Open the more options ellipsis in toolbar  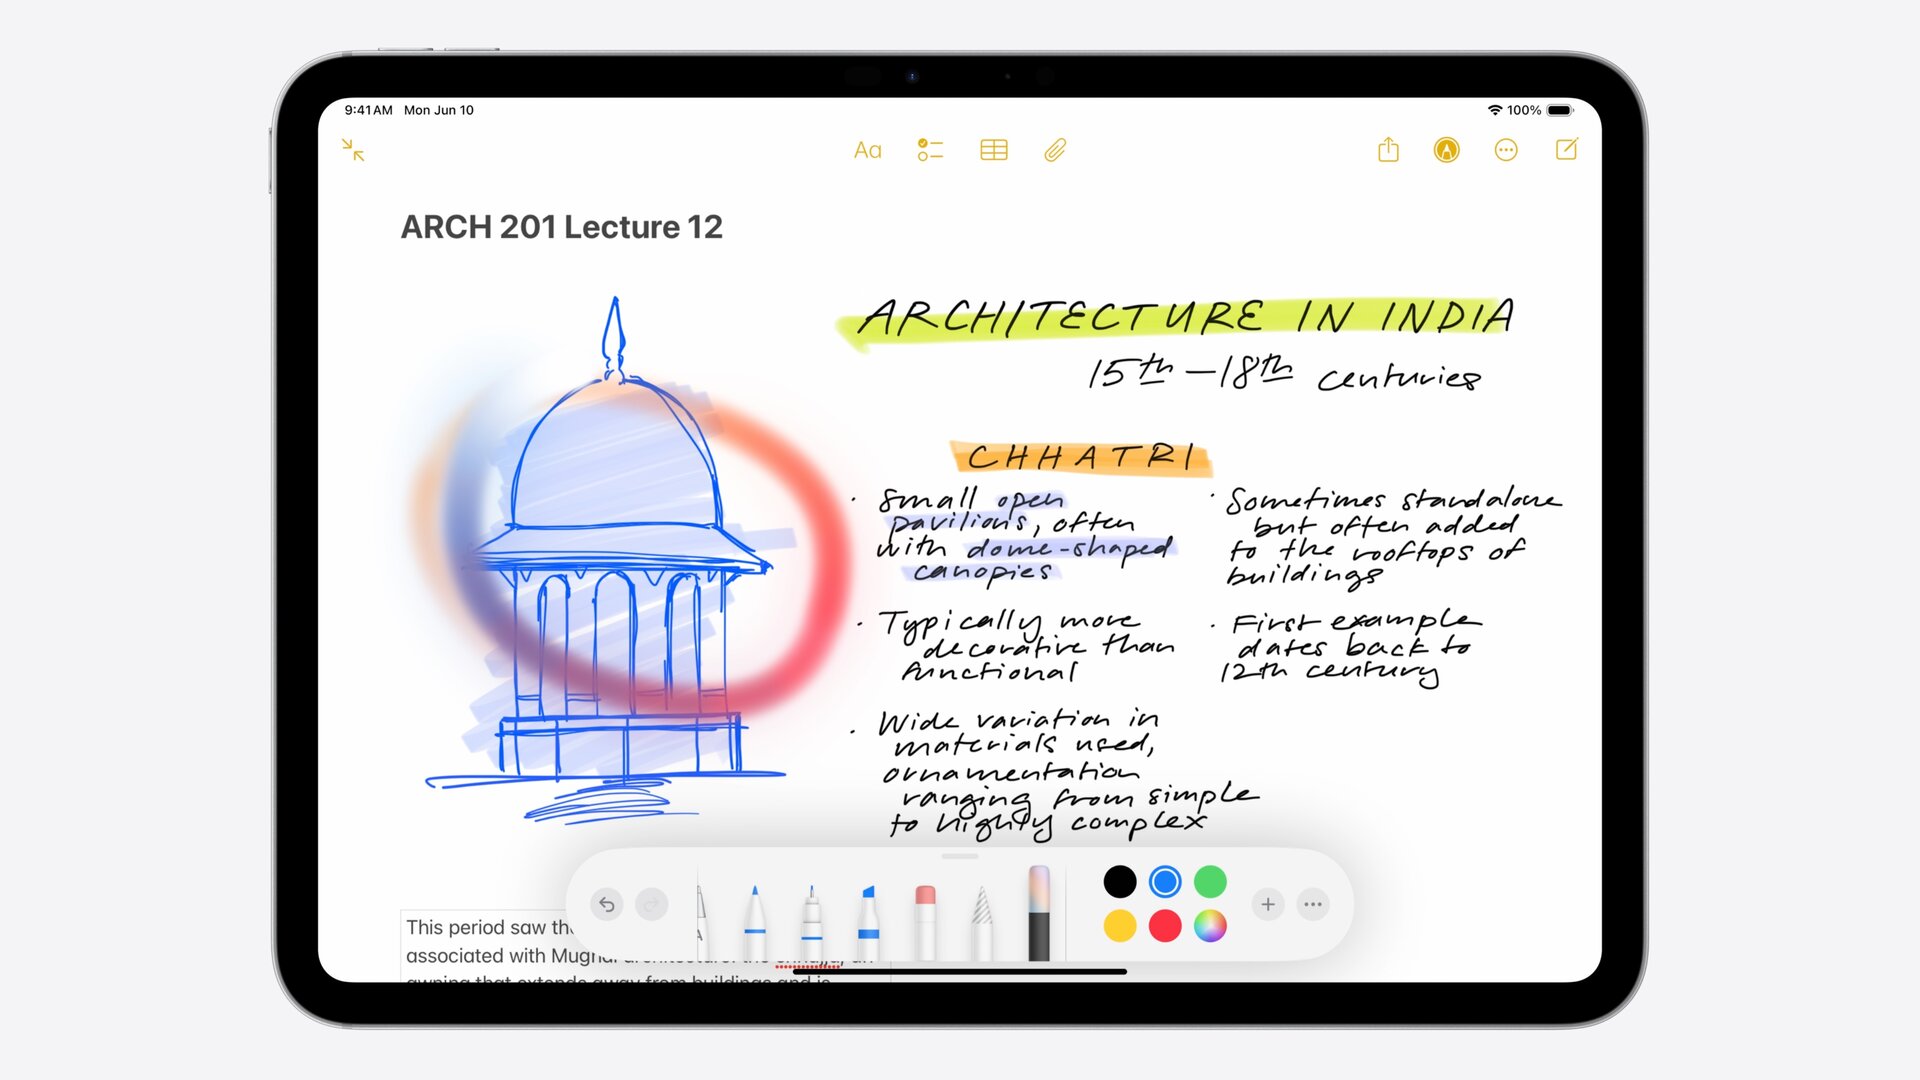point(1506,150)
